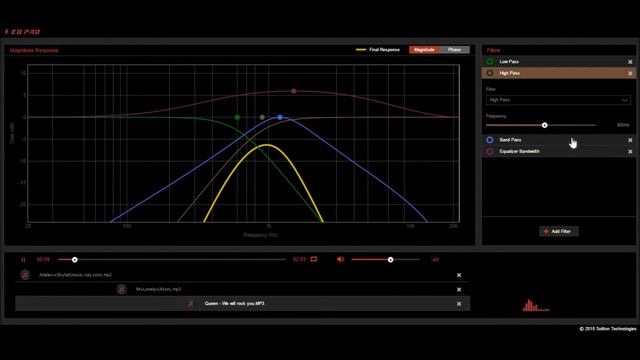
Task: Click the brown High Pass graph point
Action: 262,117
